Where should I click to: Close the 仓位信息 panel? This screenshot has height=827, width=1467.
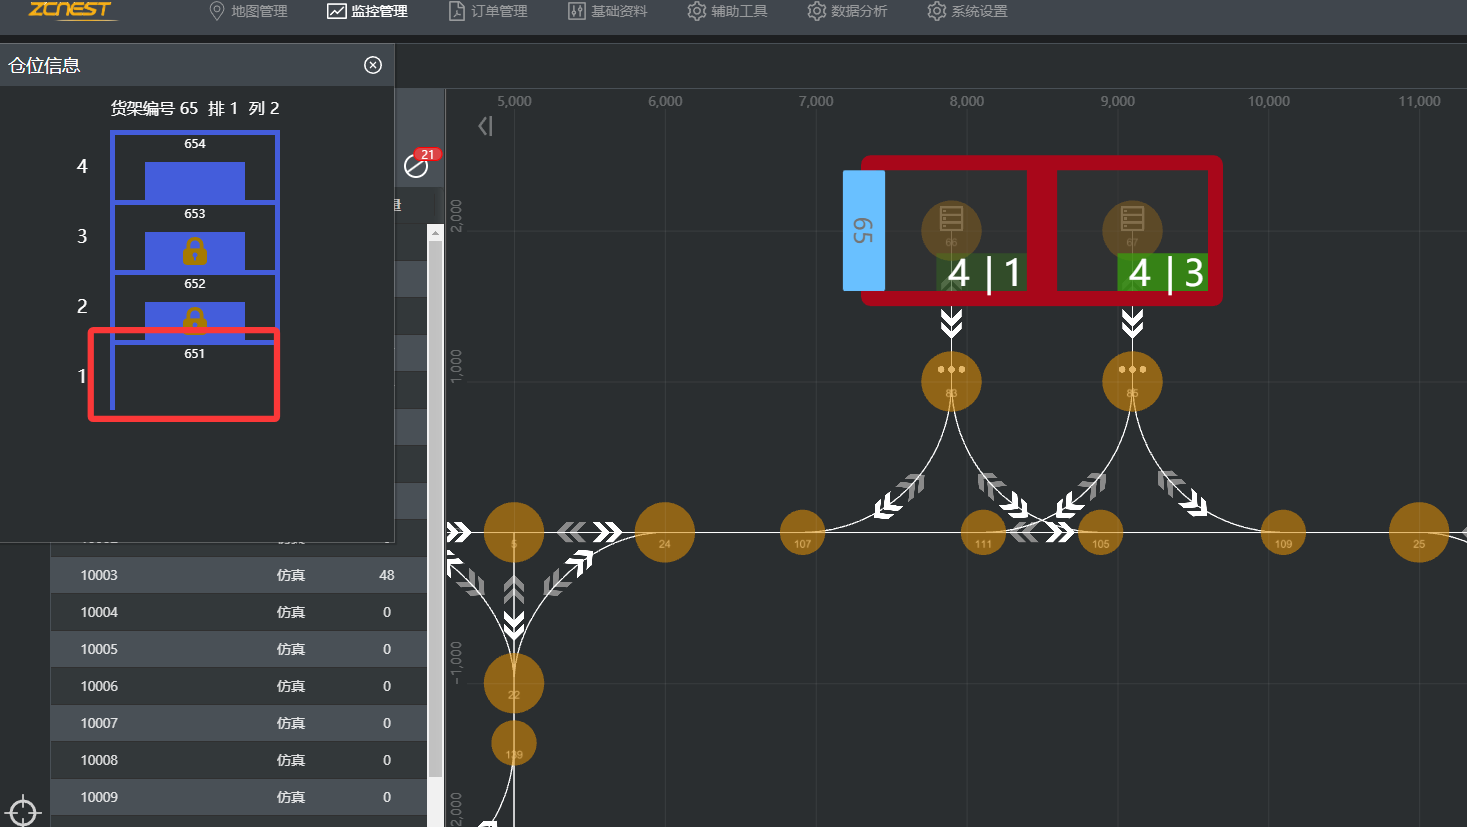click(373, 65)
